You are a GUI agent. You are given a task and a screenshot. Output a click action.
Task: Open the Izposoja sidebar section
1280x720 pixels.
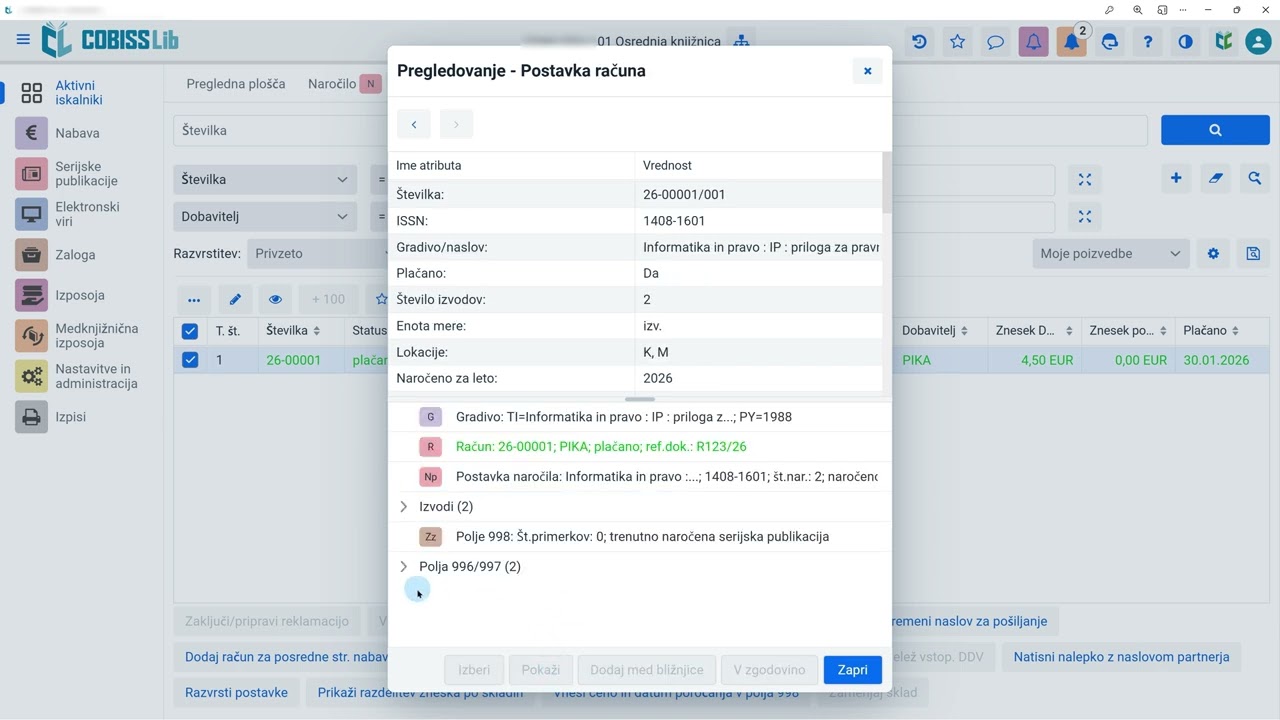coord(82,295)
